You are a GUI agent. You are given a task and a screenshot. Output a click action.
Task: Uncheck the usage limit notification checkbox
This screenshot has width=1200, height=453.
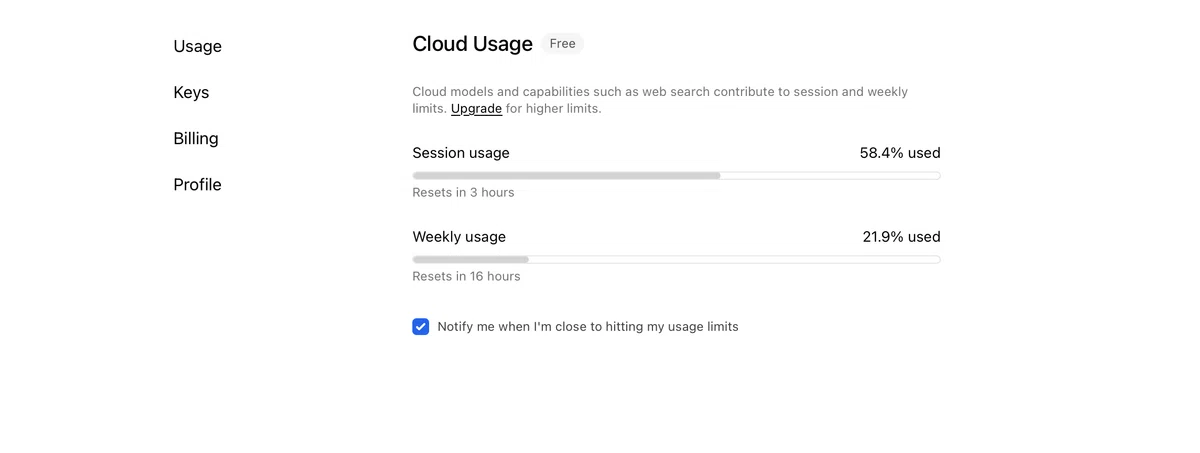pos(421,326)
